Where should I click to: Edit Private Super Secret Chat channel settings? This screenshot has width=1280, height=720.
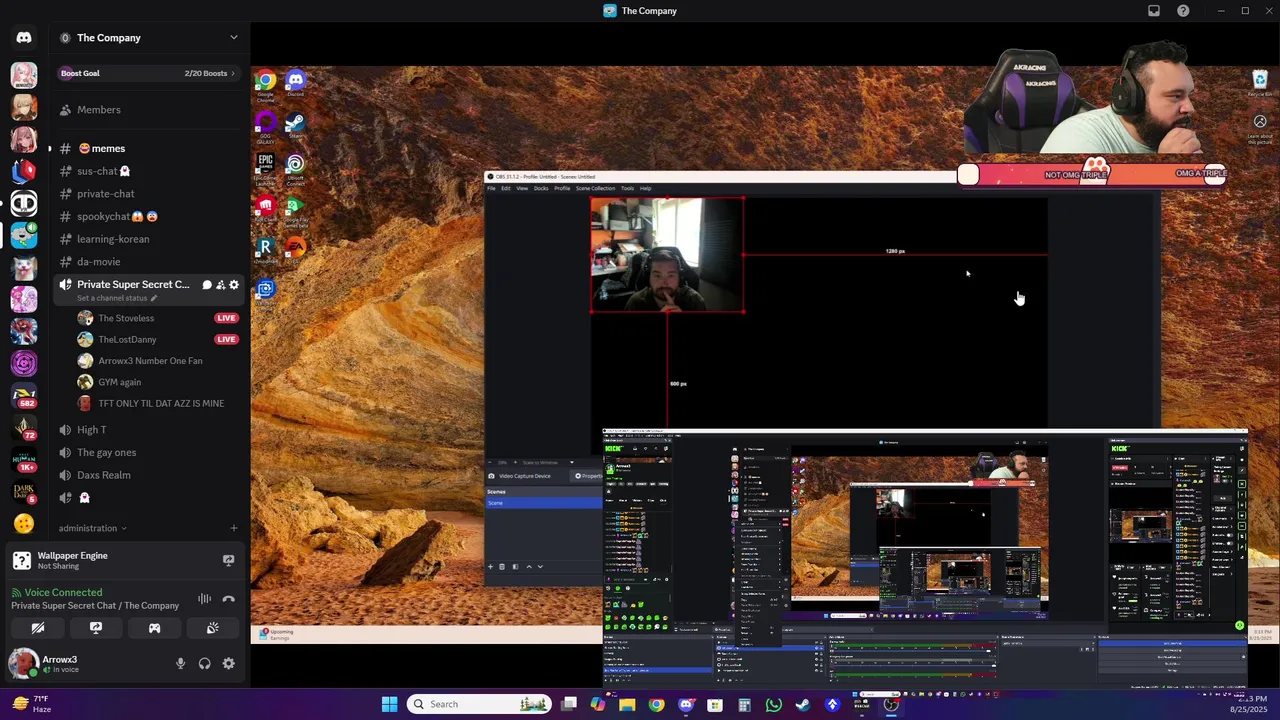point(235,285)
